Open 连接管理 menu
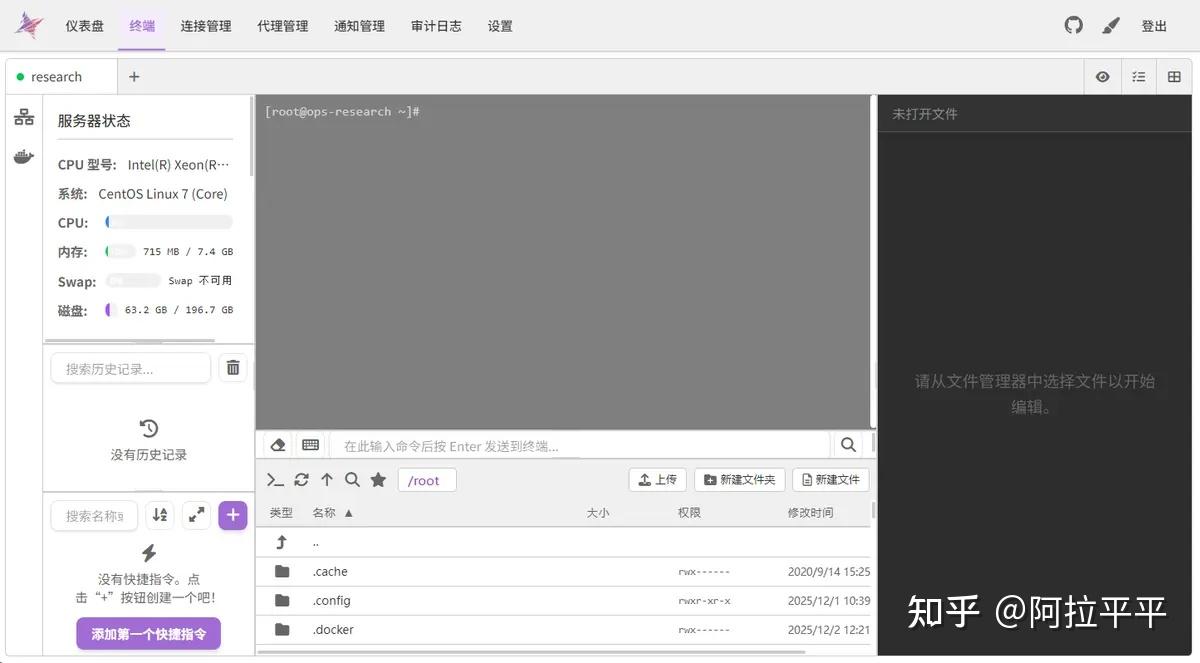The image size is (1200, 663). point(206,26)
